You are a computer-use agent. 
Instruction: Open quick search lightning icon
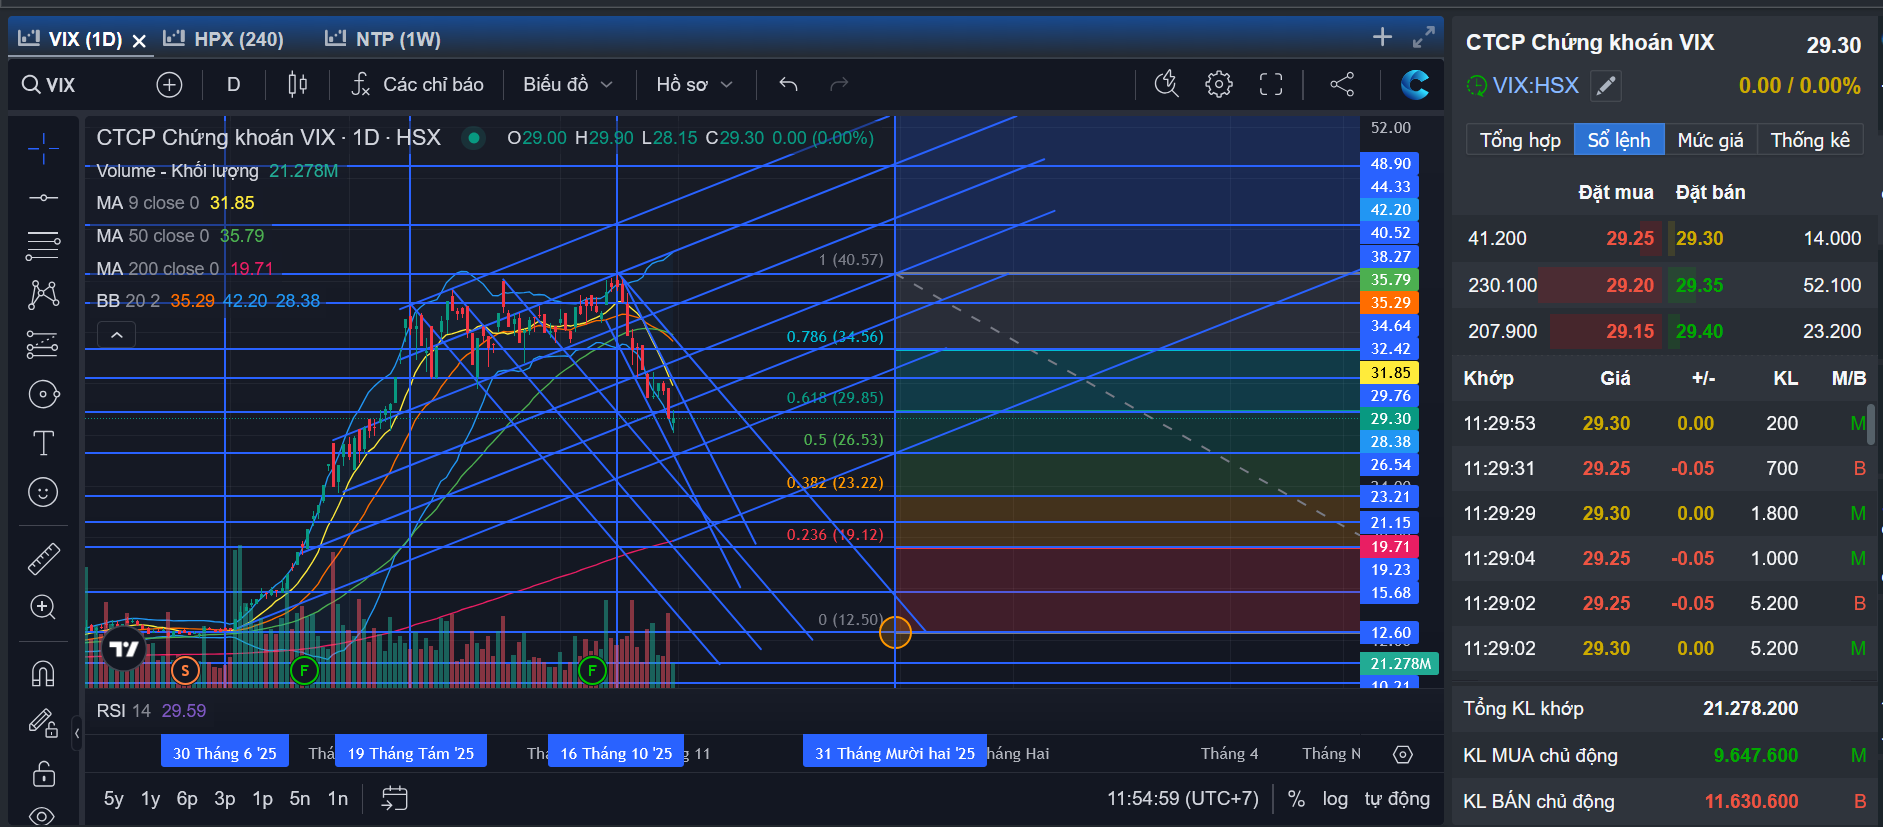(1167, 85)
